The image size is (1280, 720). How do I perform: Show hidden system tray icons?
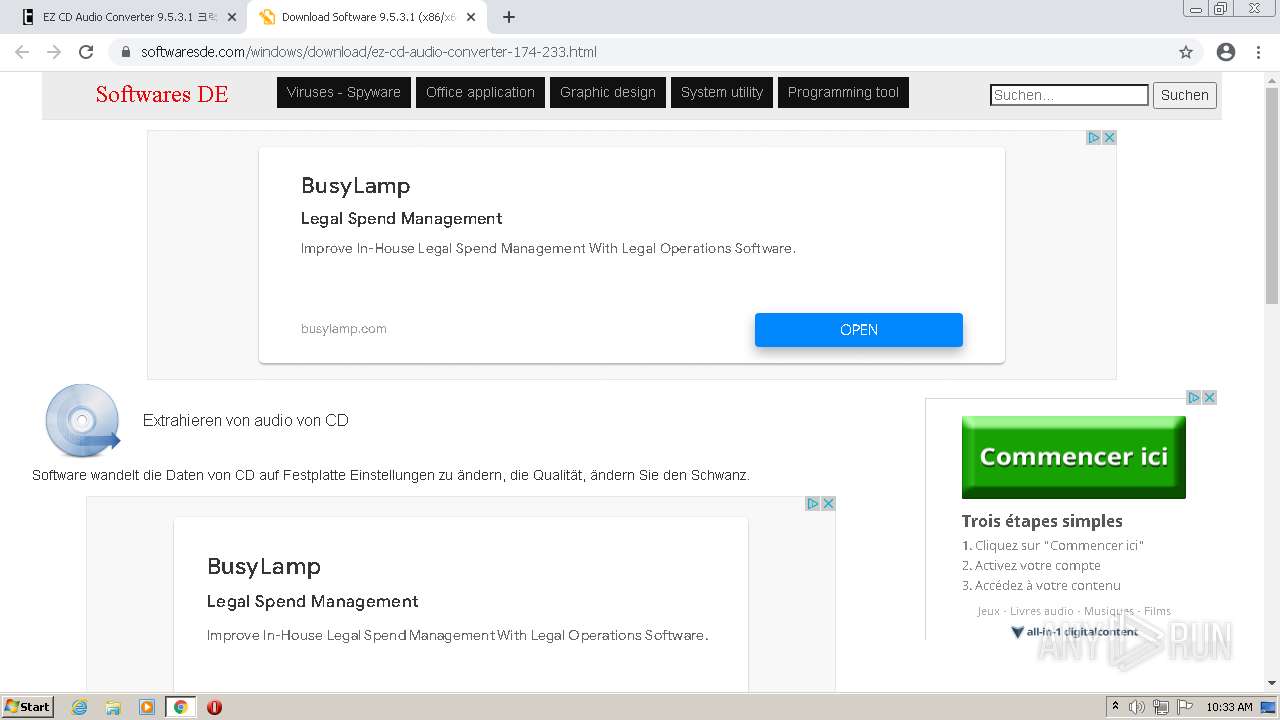click(1115, 707)
